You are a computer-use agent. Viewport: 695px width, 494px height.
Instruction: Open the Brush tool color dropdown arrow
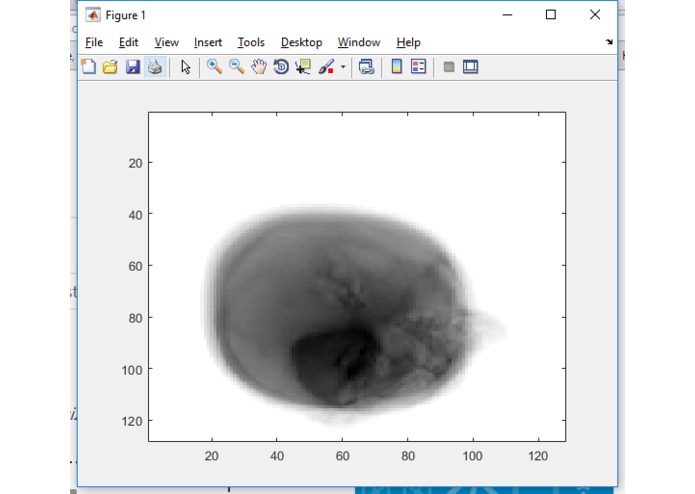coord(343,67)
